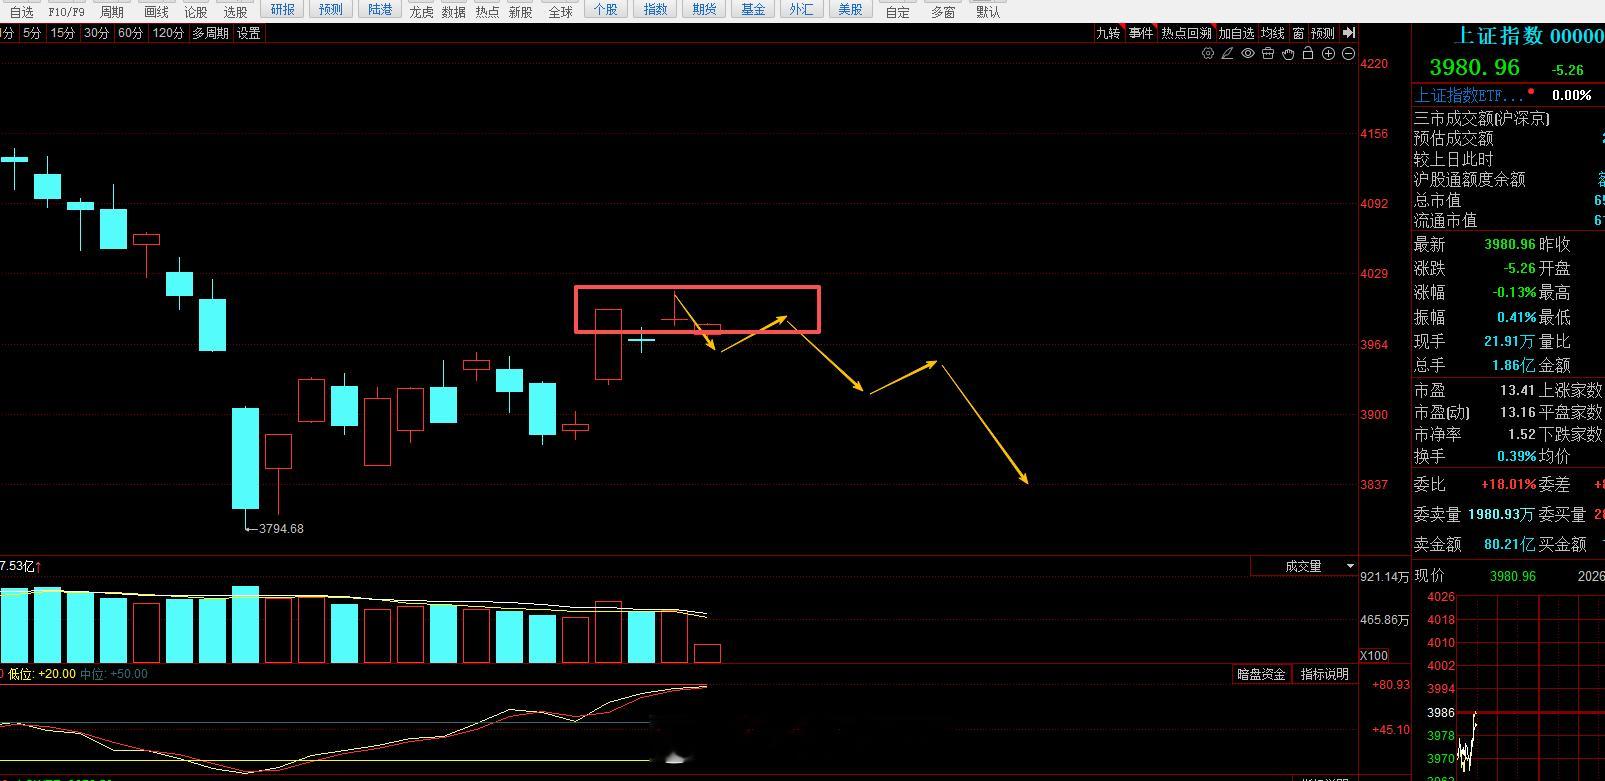This screenshot has height=781, width=1605.
Task: Open the 外汇 toolbar button
Action: pos(801,10)
